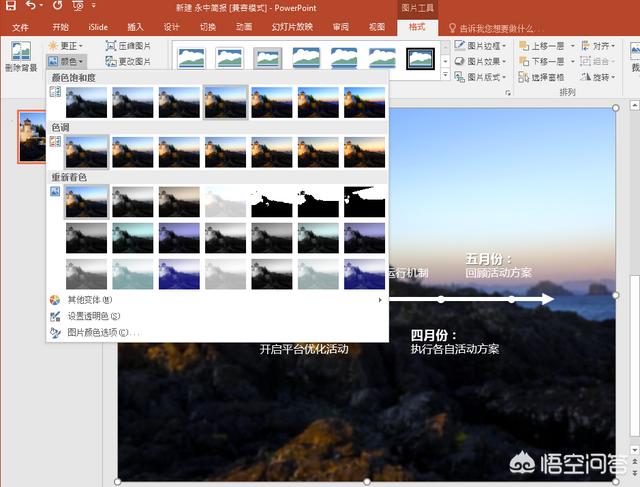The width and height of the screenshot is (640, 487).
Task: Open the Picture Effects (图片效果) dropdown
Action: [x=483, y=62]
